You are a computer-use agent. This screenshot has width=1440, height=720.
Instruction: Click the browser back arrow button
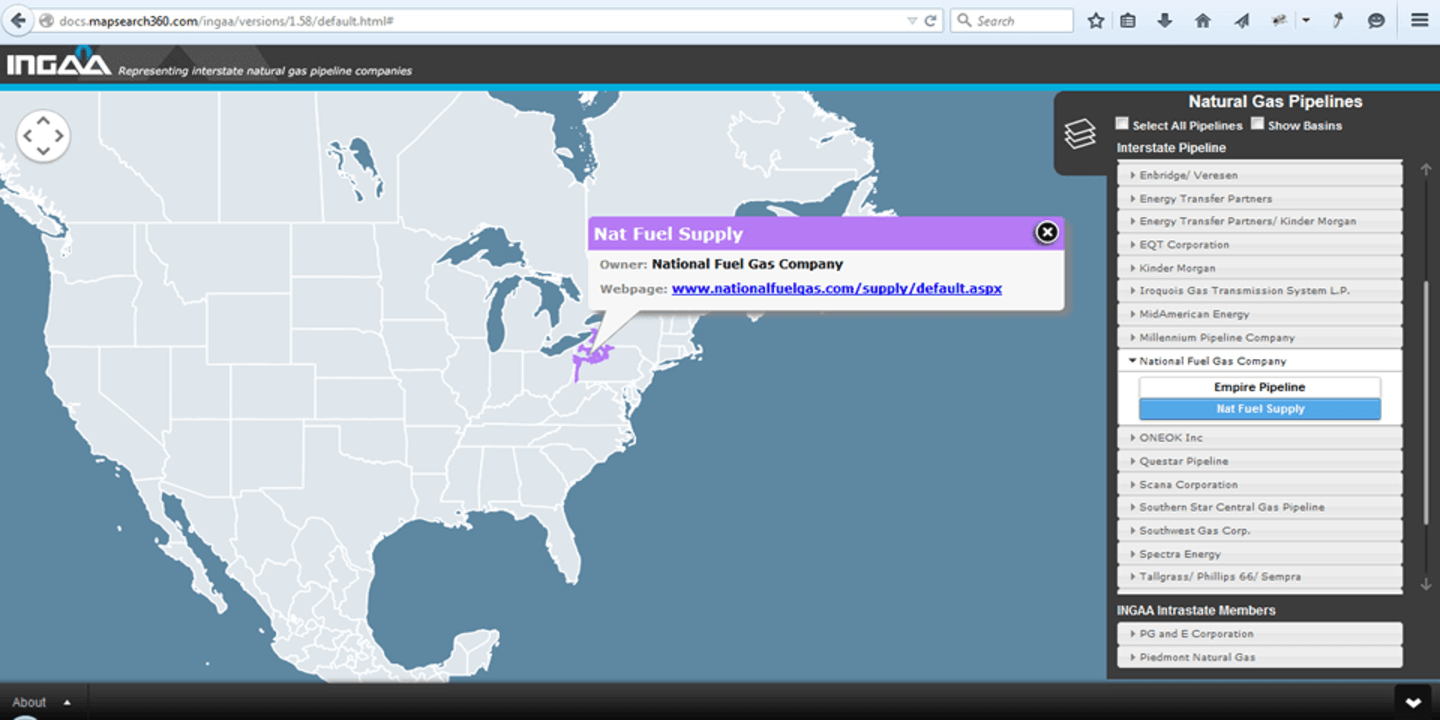(x=18, y=20)
